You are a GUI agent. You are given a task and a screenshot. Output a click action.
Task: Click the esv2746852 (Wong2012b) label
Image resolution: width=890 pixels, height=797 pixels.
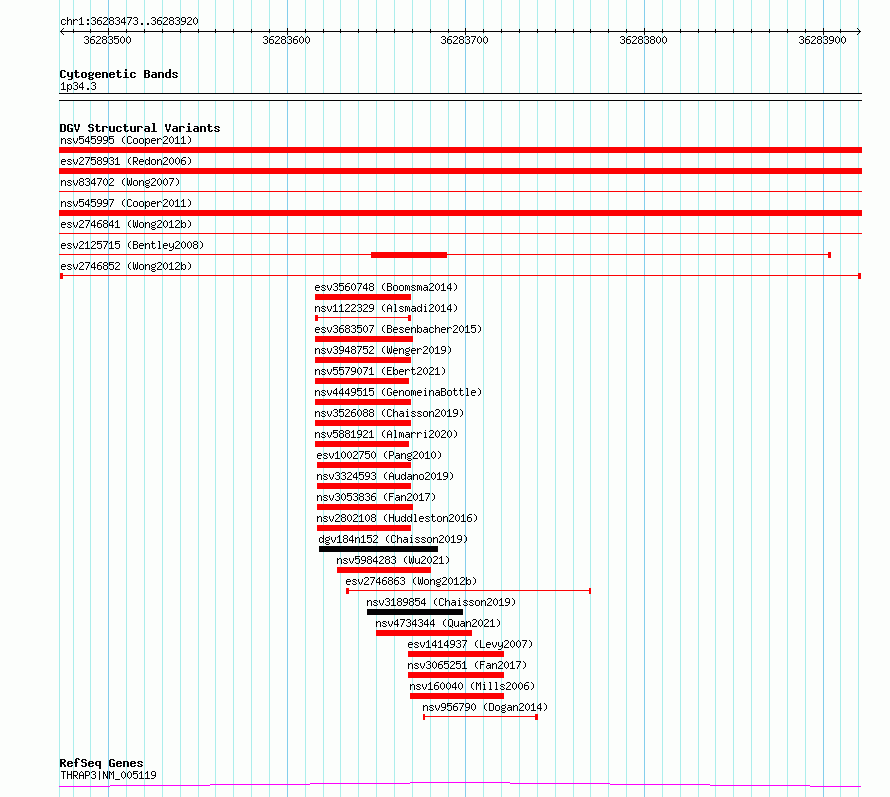[126, 266]
